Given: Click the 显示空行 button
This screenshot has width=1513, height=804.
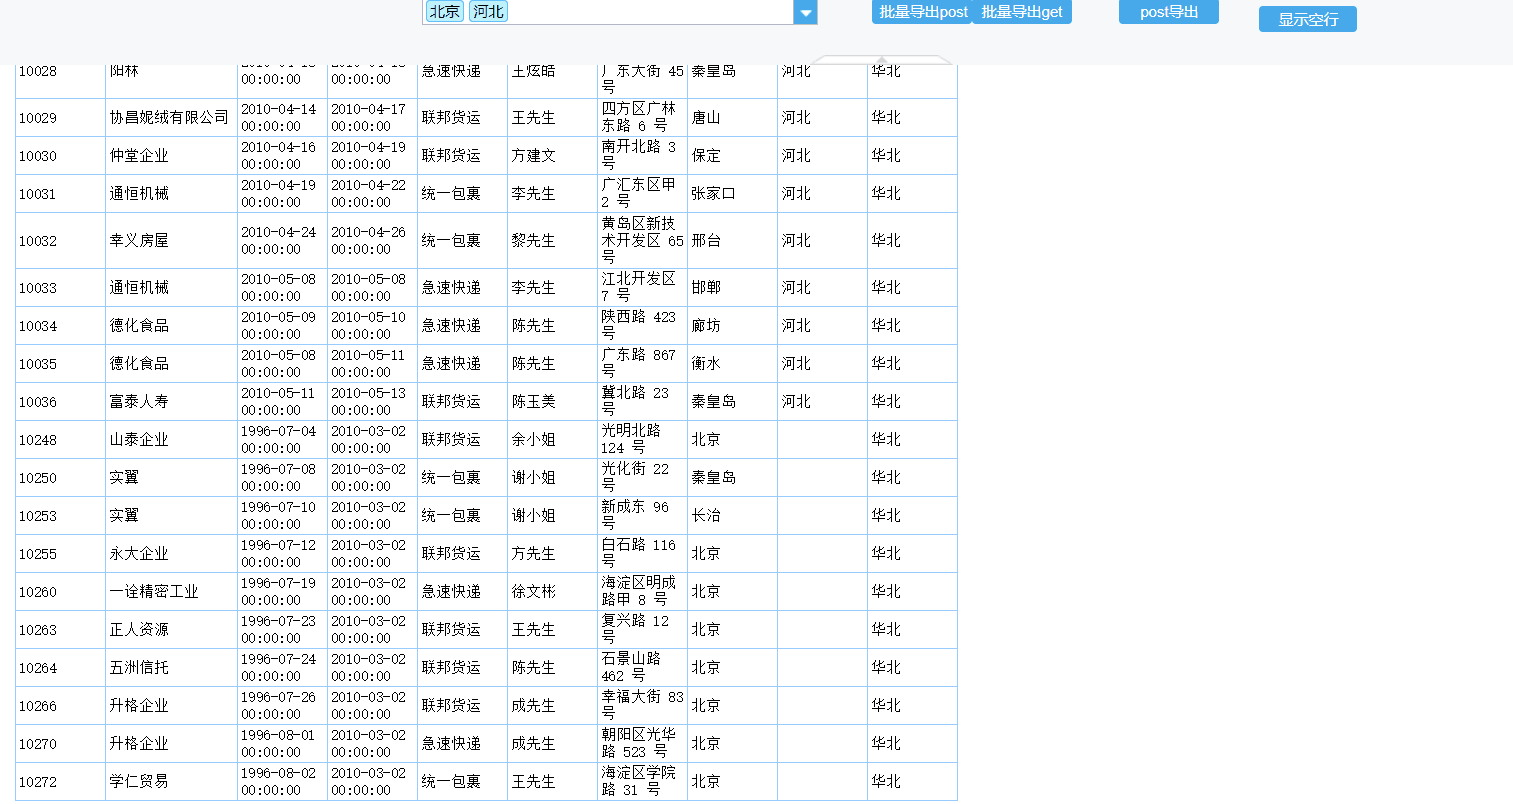Looking at the screenshot, I should click(1308, 19).
